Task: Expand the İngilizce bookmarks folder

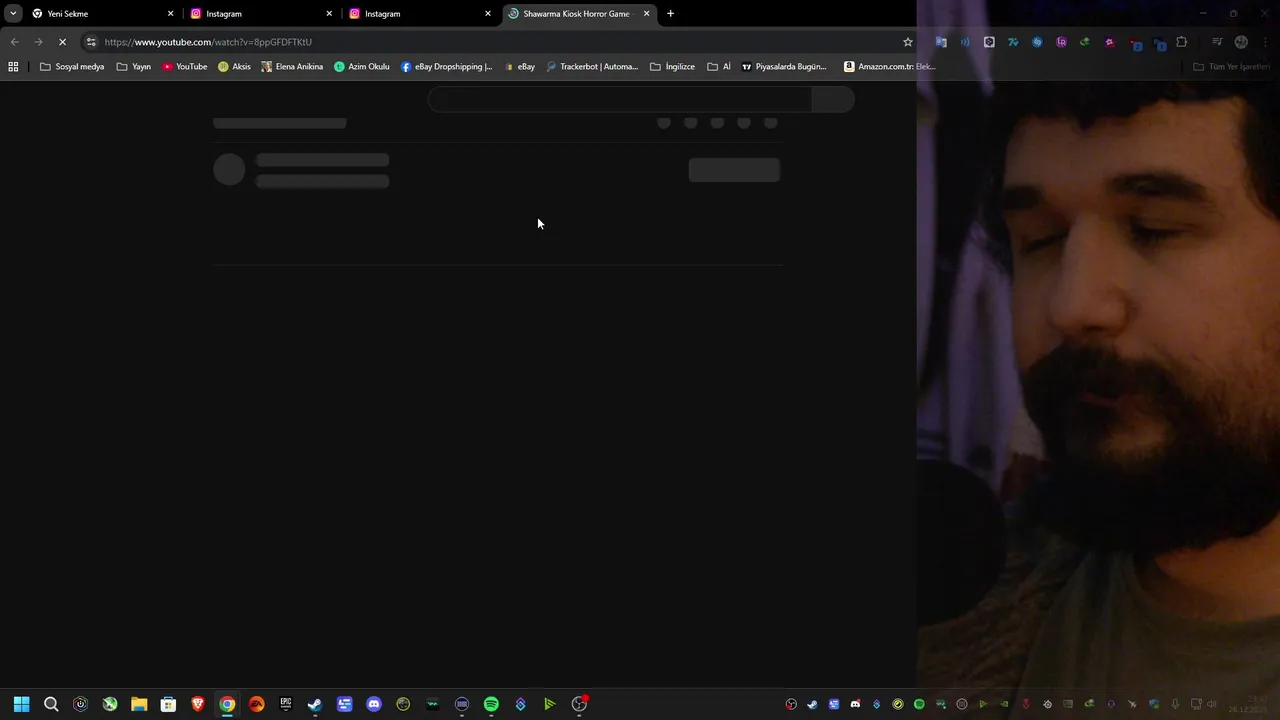Action: coord(673,67)
